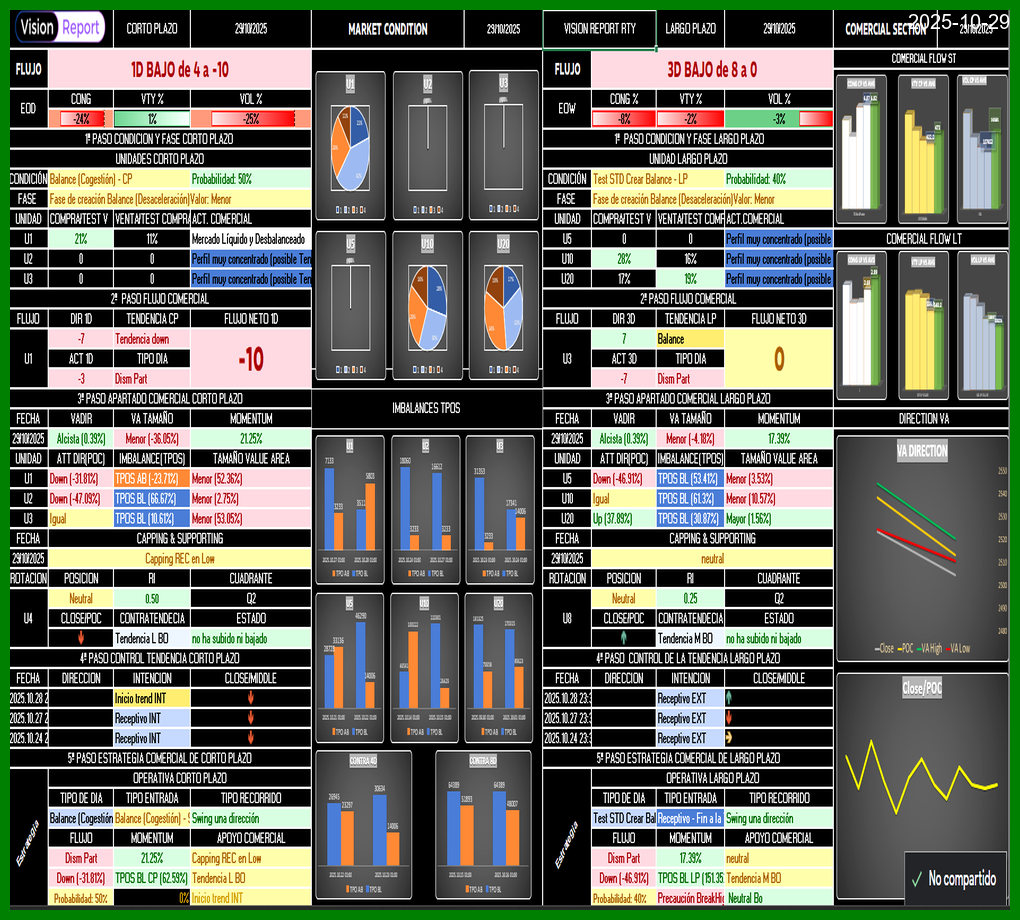This screenshot has height=920, width=1020.
Task: Toggle legend item 4 beneath the U5 chart
Action: click(362, 370)
